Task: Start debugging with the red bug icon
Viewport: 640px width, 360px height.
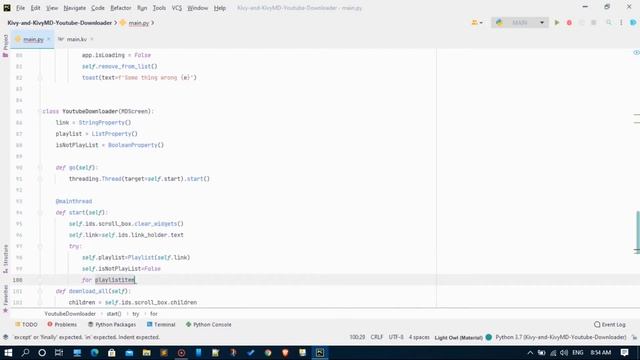Action: 569,23
